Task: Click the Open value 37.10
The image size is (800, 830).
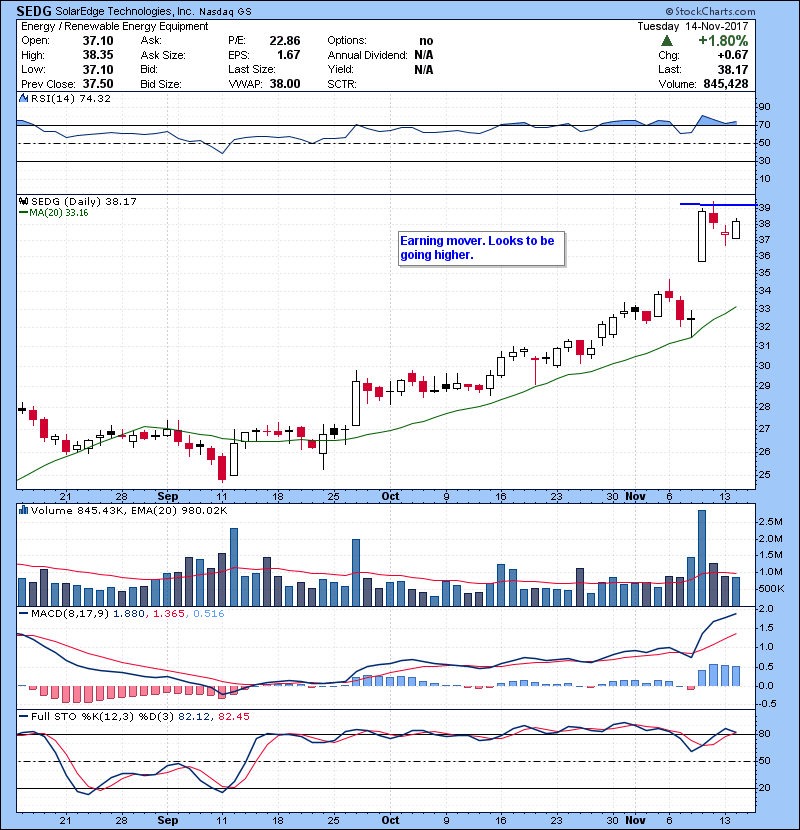Action: (x=98, y=41)
